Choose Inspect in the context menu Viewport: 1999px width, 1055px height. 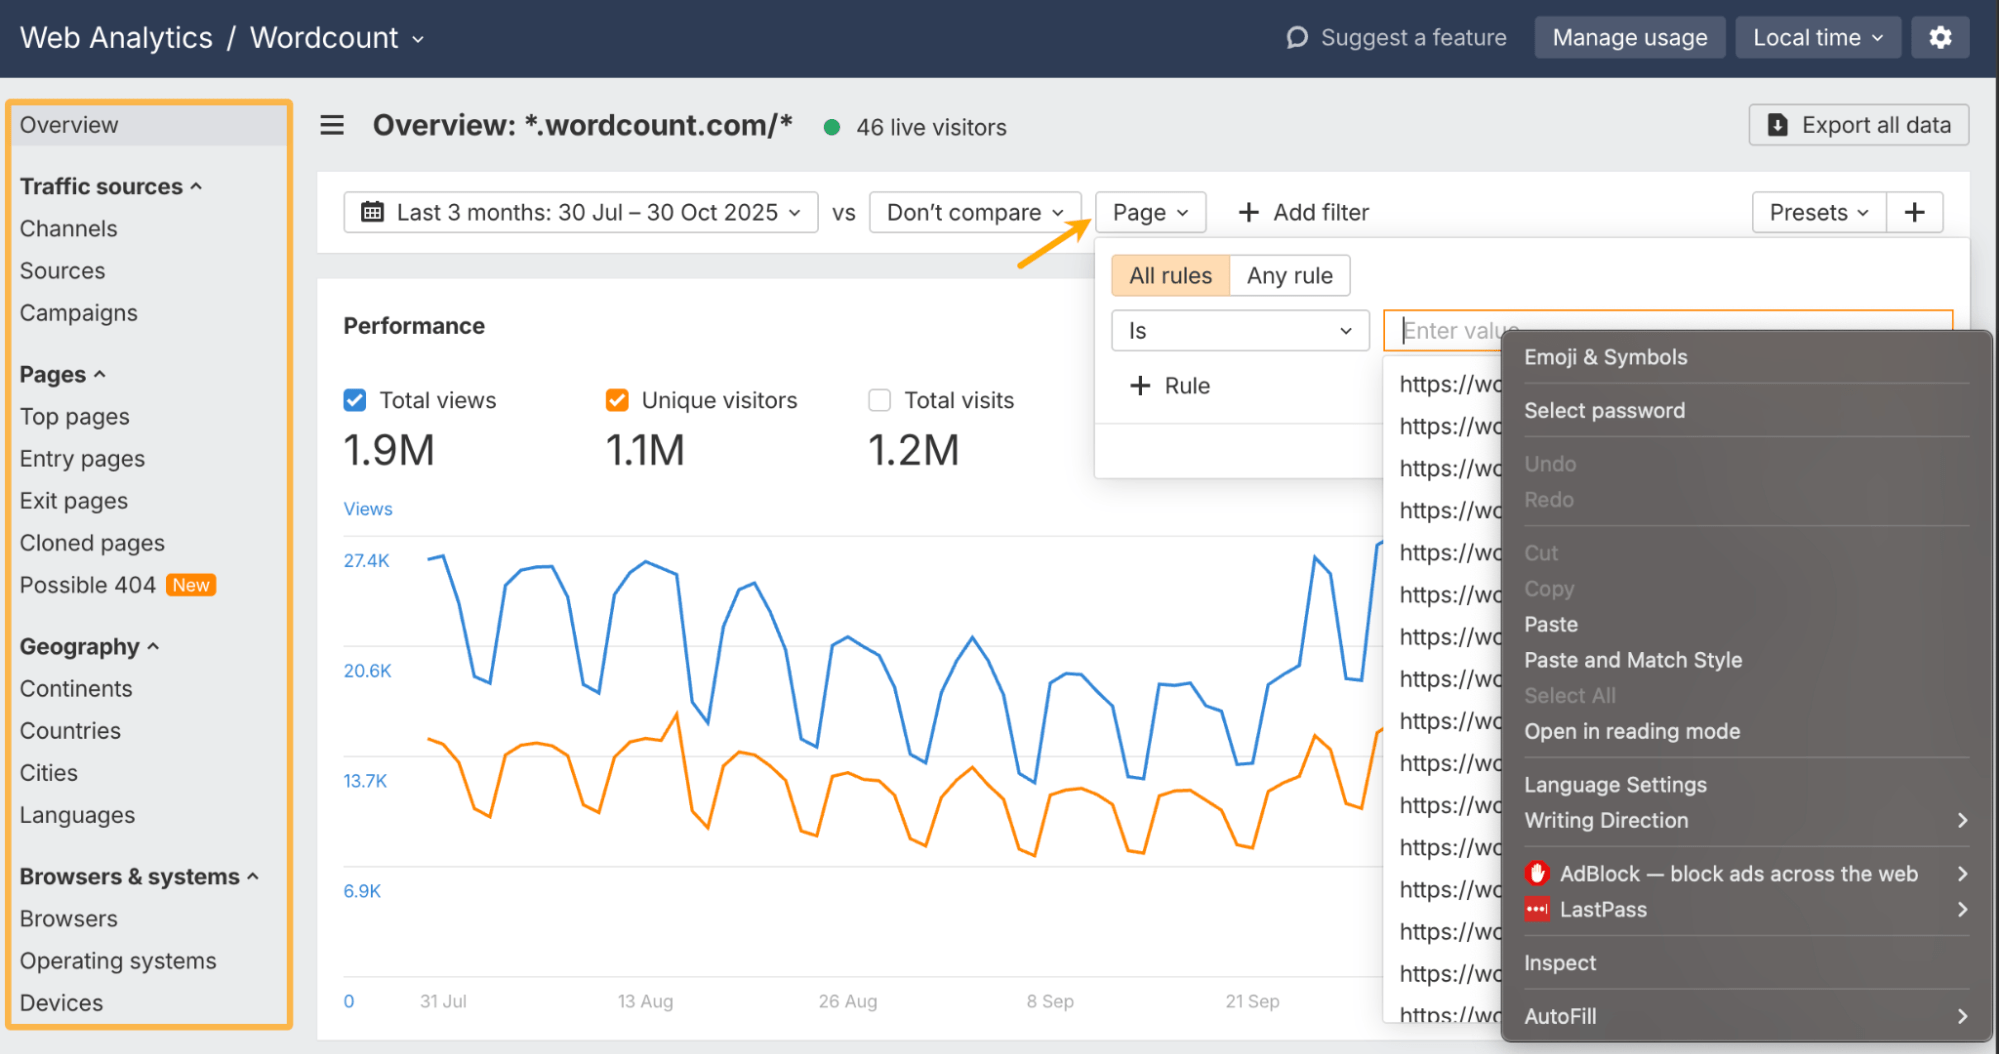pos(1560,963)
